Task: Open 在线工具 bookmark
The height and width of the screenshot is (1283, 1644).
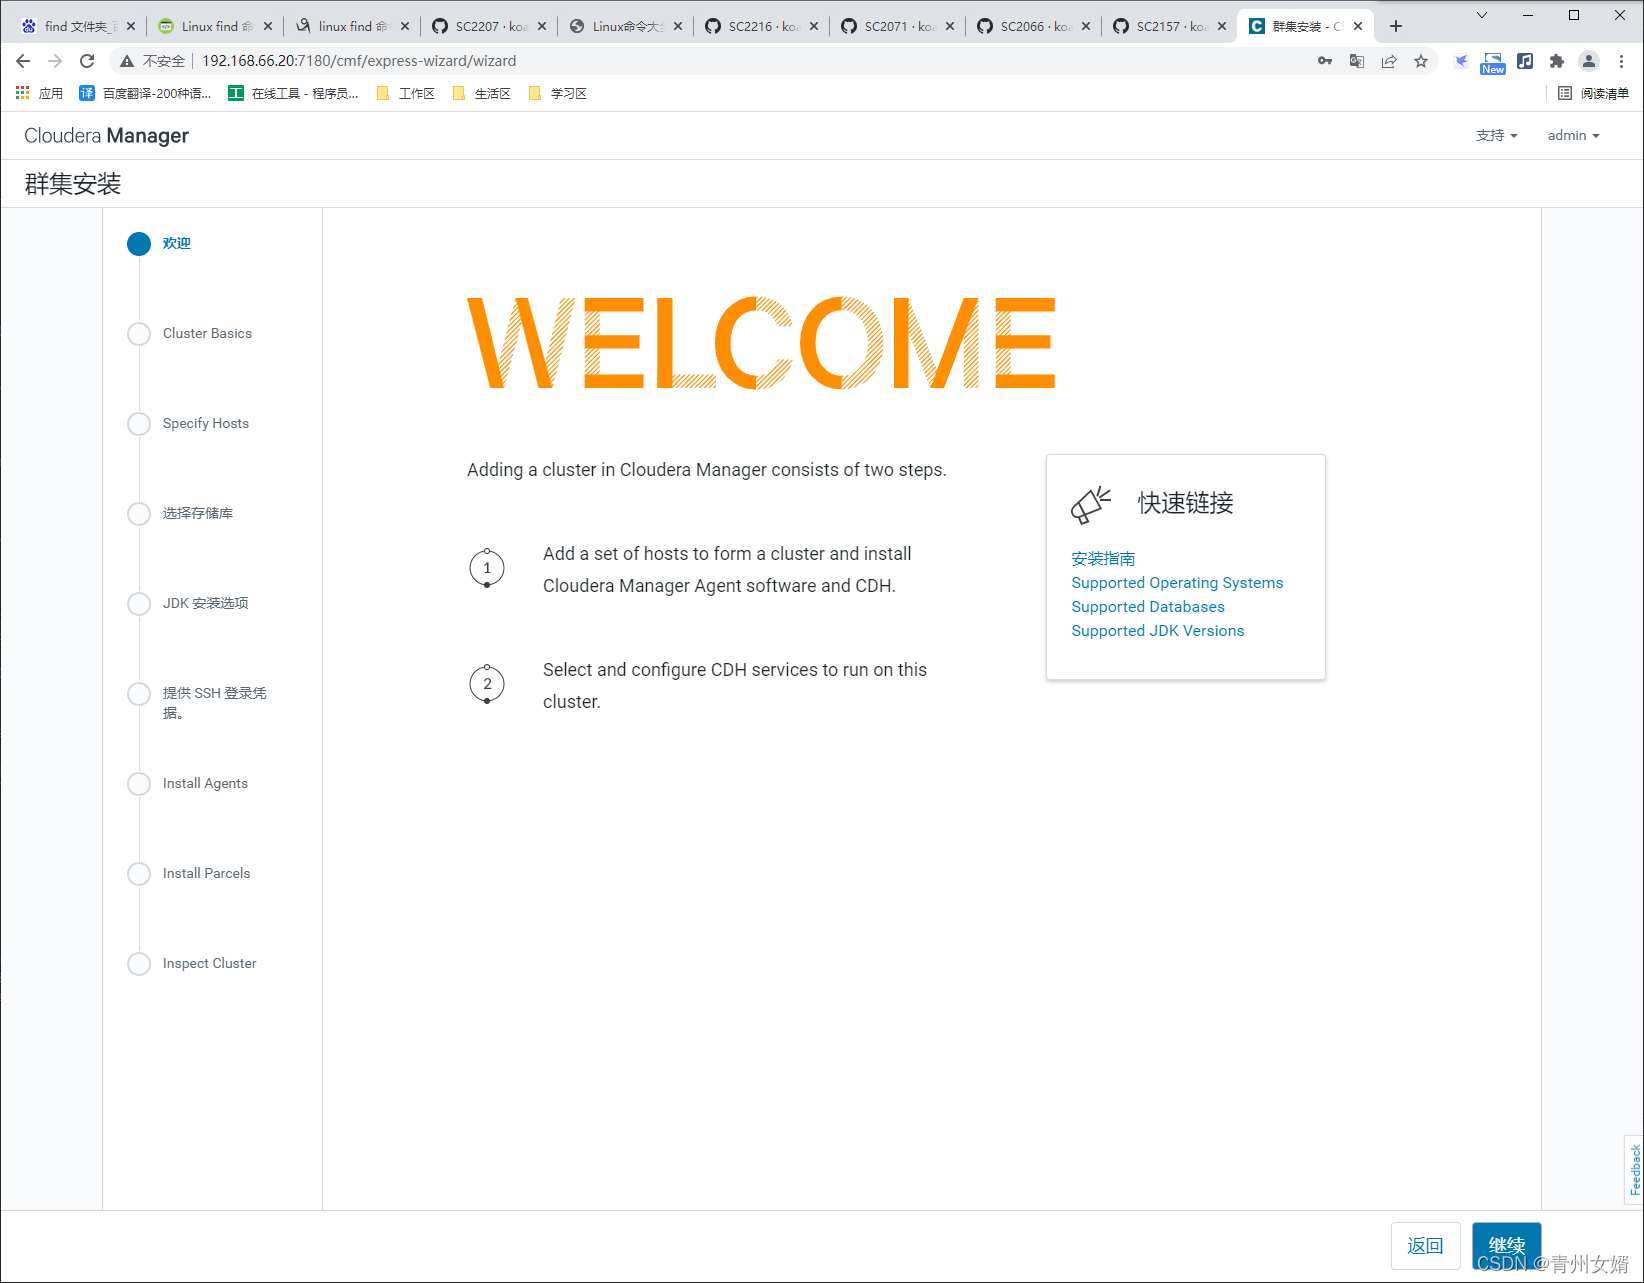Action: click(293, 93)
